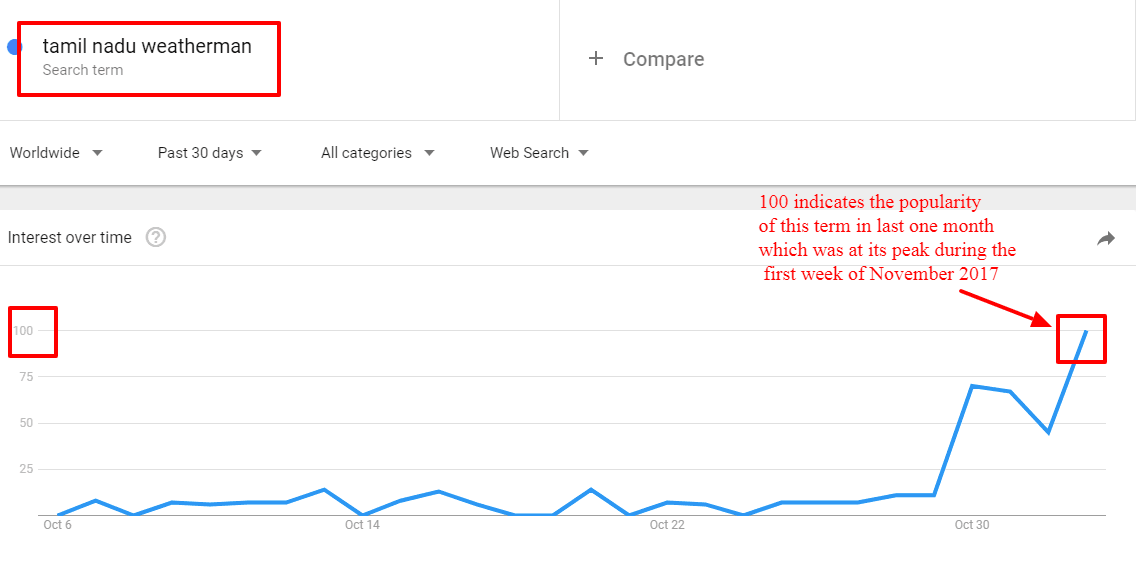The width and height of the screenshot is (1136, 581).
Task: Click the Oct 22 axis label
Action: click(x=667, y=524)
